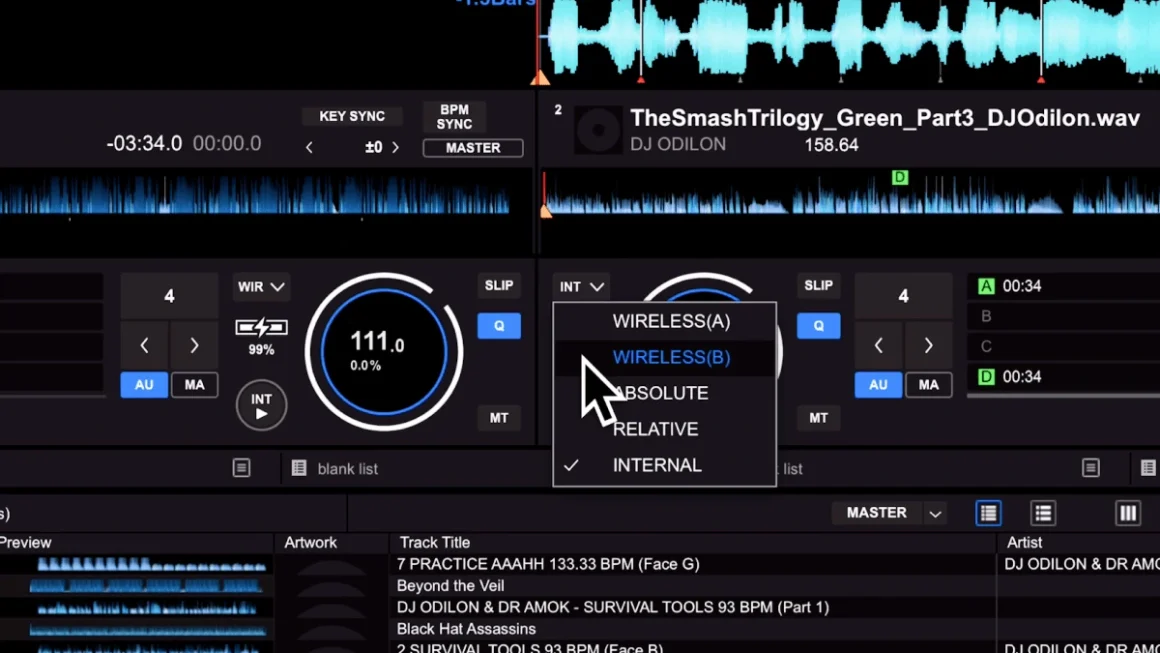Image resolution: width=1160 pixels, height=653 pixels.
Task: Toggle MT master tempo on deck 1
Action: pyautogui.click(x=499, y=418)
